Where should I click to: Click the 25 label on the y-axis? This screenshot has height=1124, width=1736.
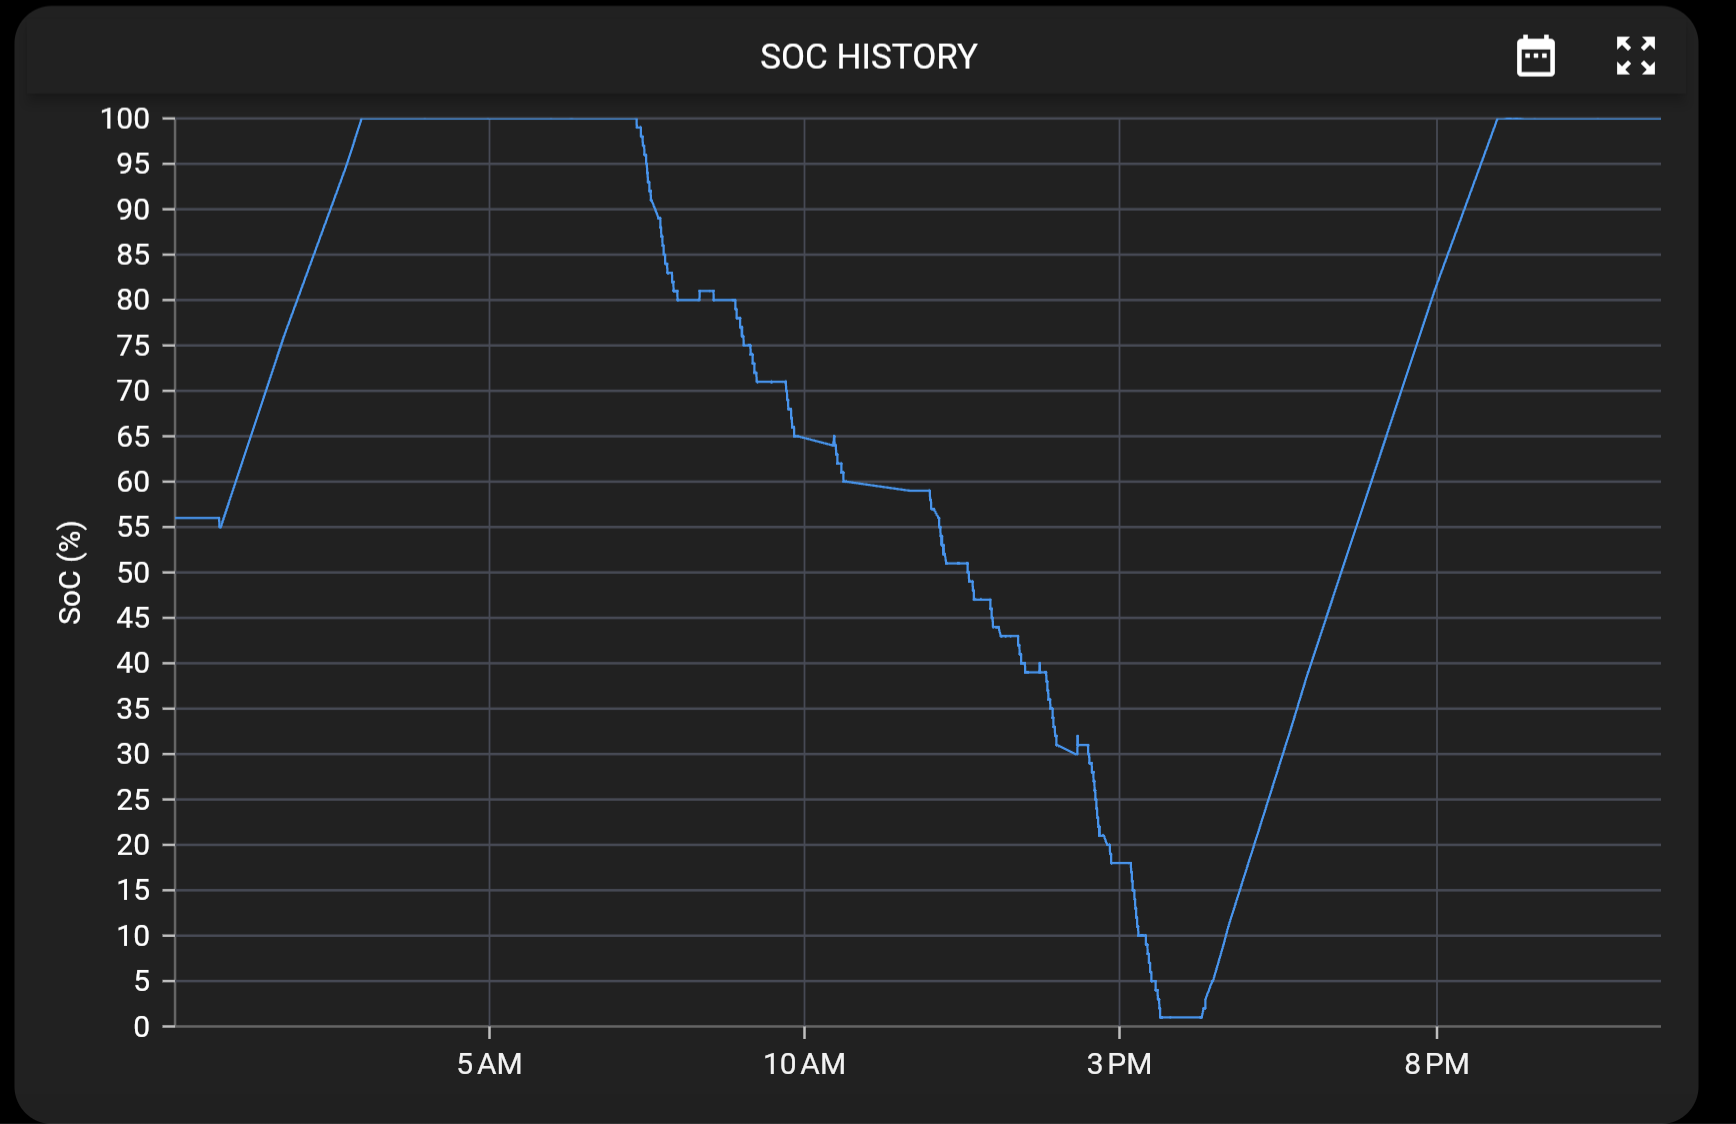(x=132, y=800)
